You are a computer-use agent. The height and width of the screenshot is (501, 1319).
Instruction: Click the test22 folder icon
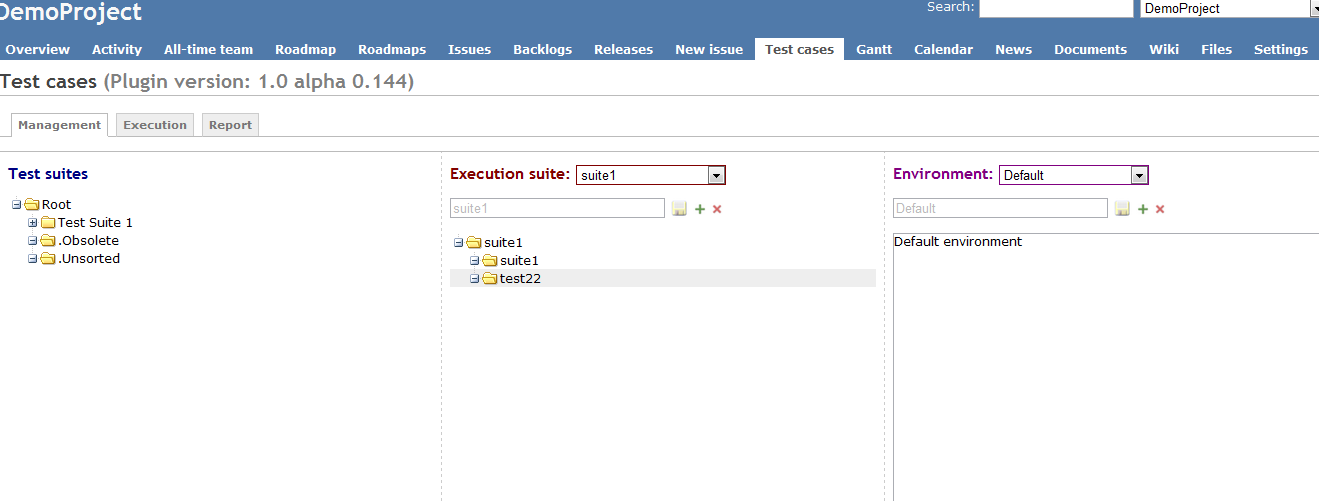(x=490, y=279)
